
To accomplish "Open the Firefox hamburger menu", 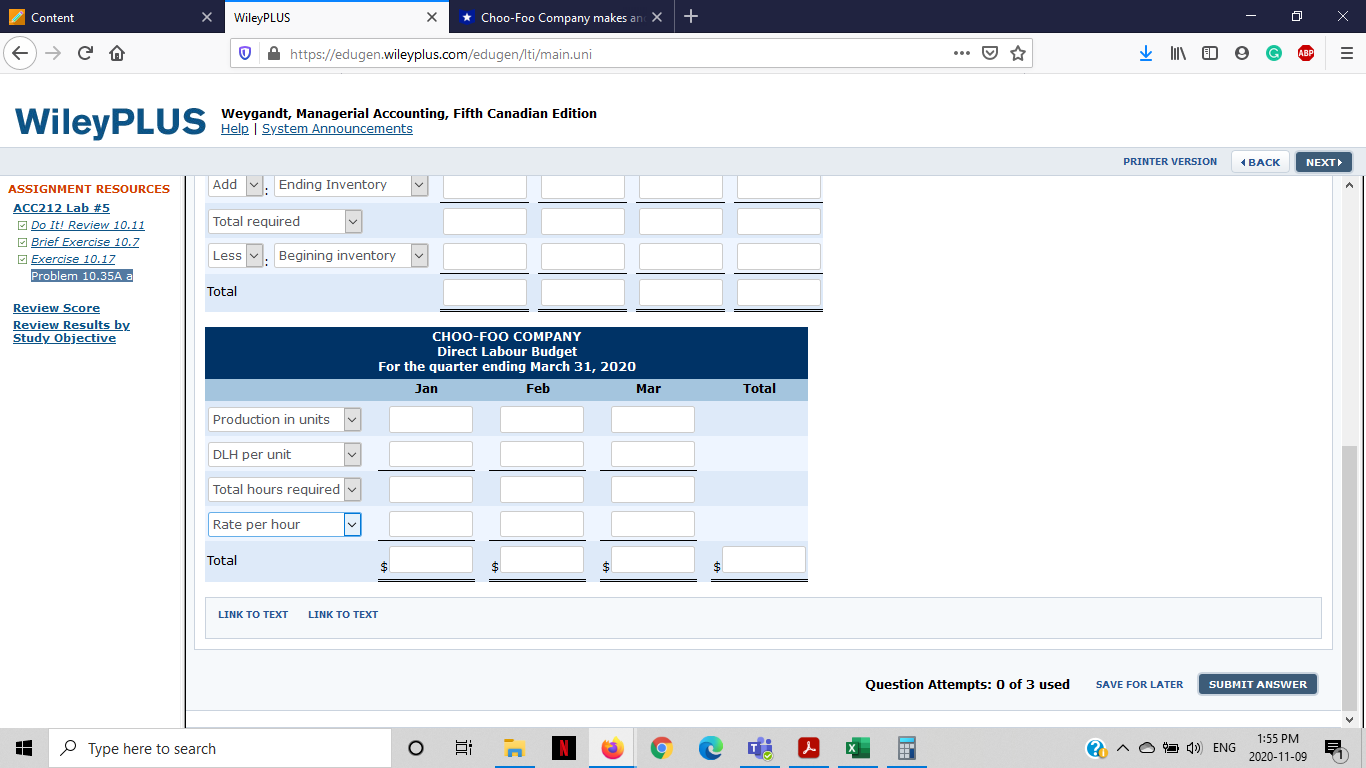I will point(1345,52).
